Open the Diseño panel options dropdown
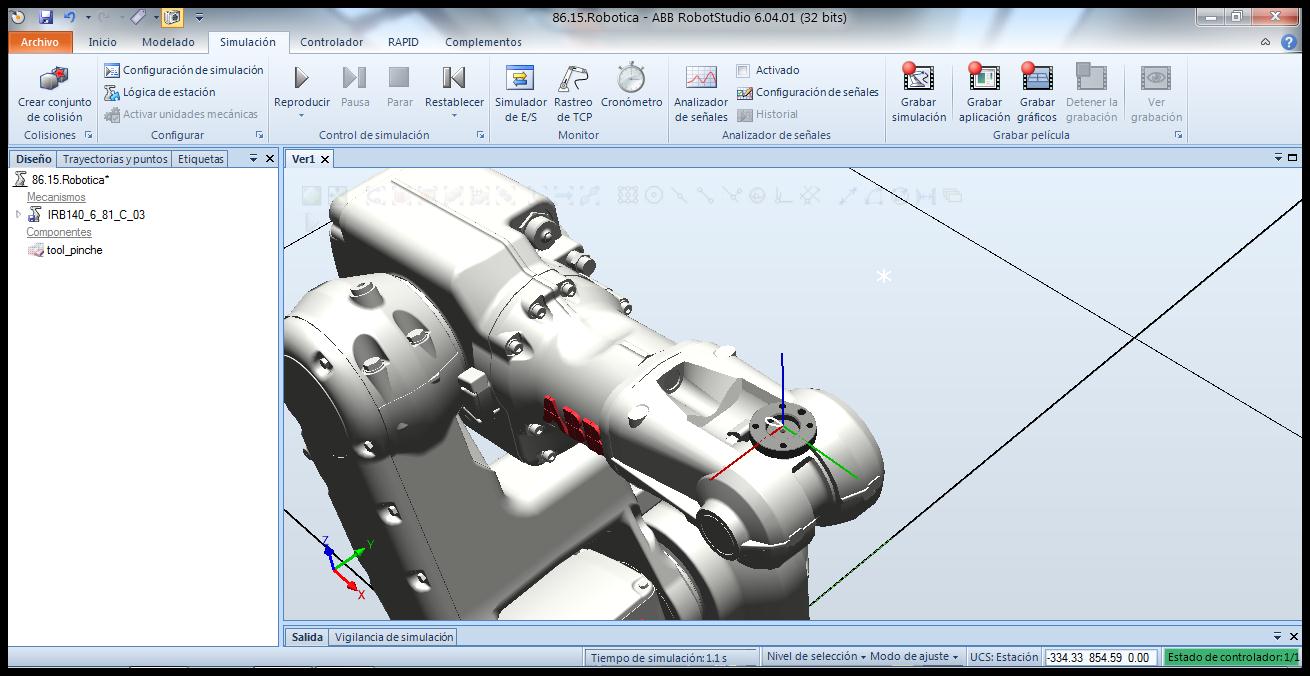 pyautogui.click(x=253, y=158)
